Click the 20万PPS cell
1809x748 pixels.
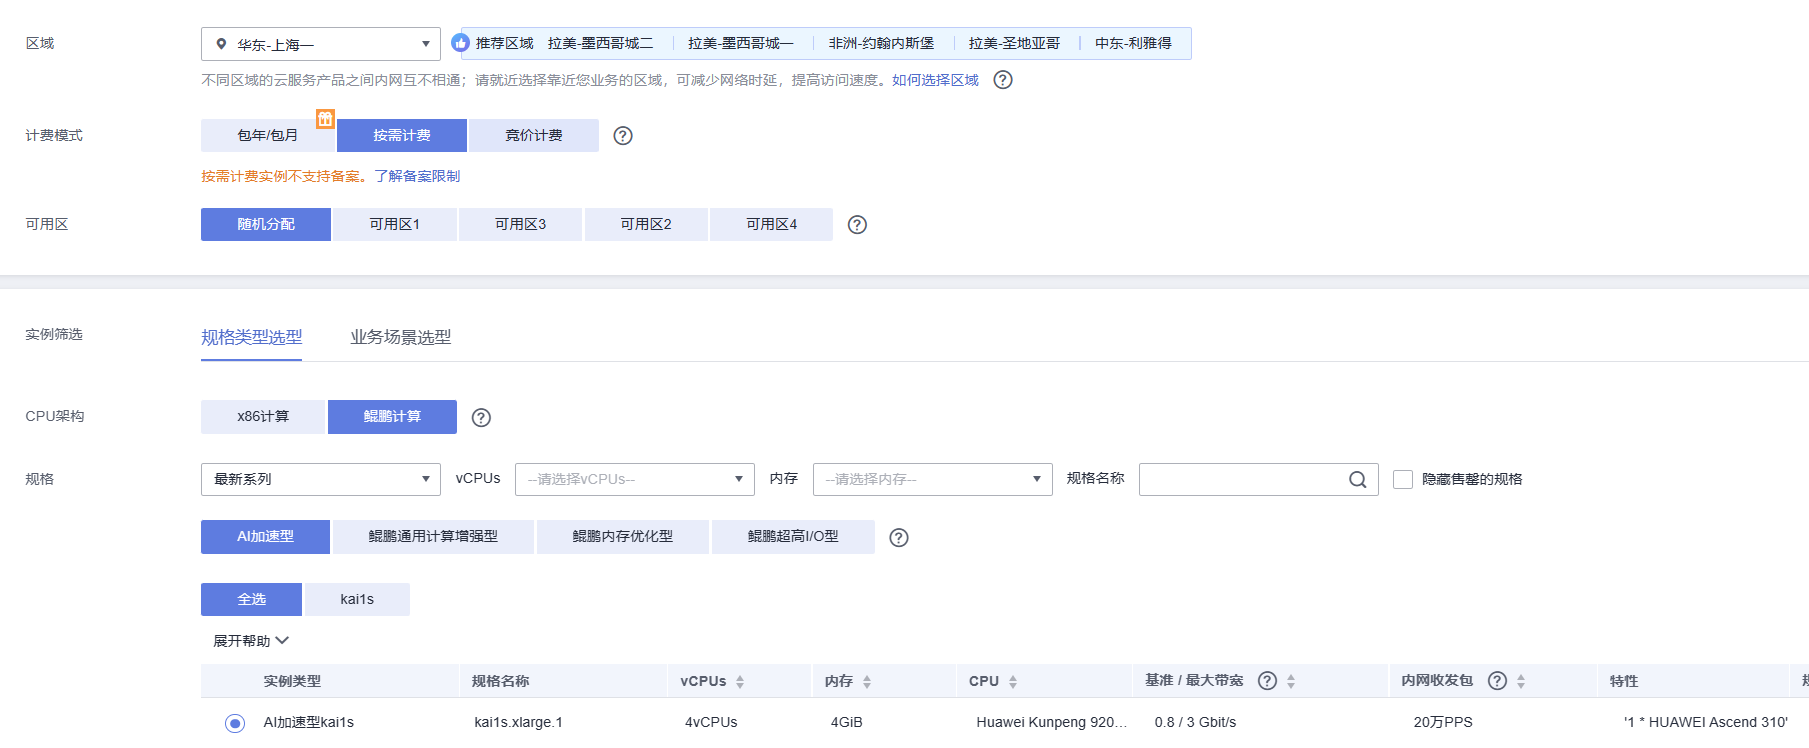tap(1443, 723)
